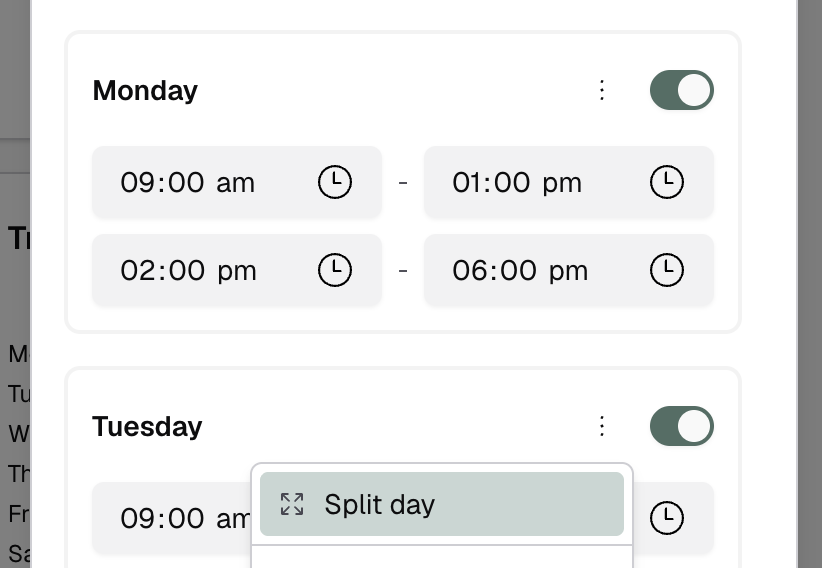Select the hour "02" in Monday's second start time
The width and height of the screenshot is (822, 568).
coord(135,271)
